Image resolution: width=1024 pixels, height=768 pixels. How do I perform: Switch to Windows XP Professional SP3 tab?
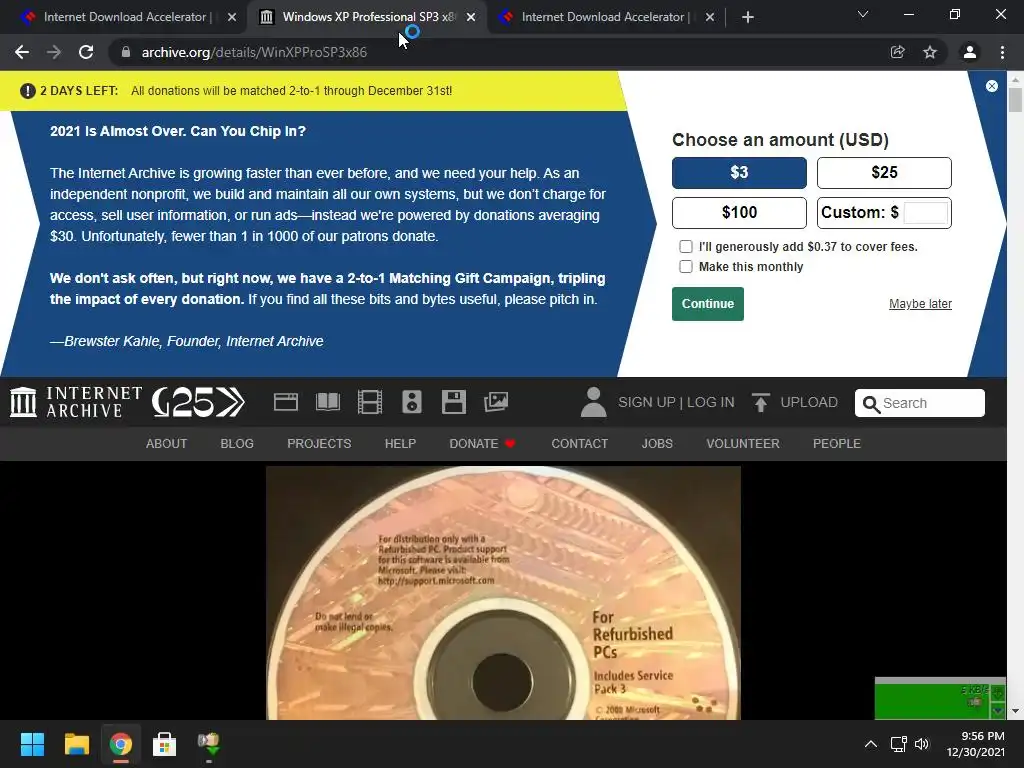tap(368, 17)
